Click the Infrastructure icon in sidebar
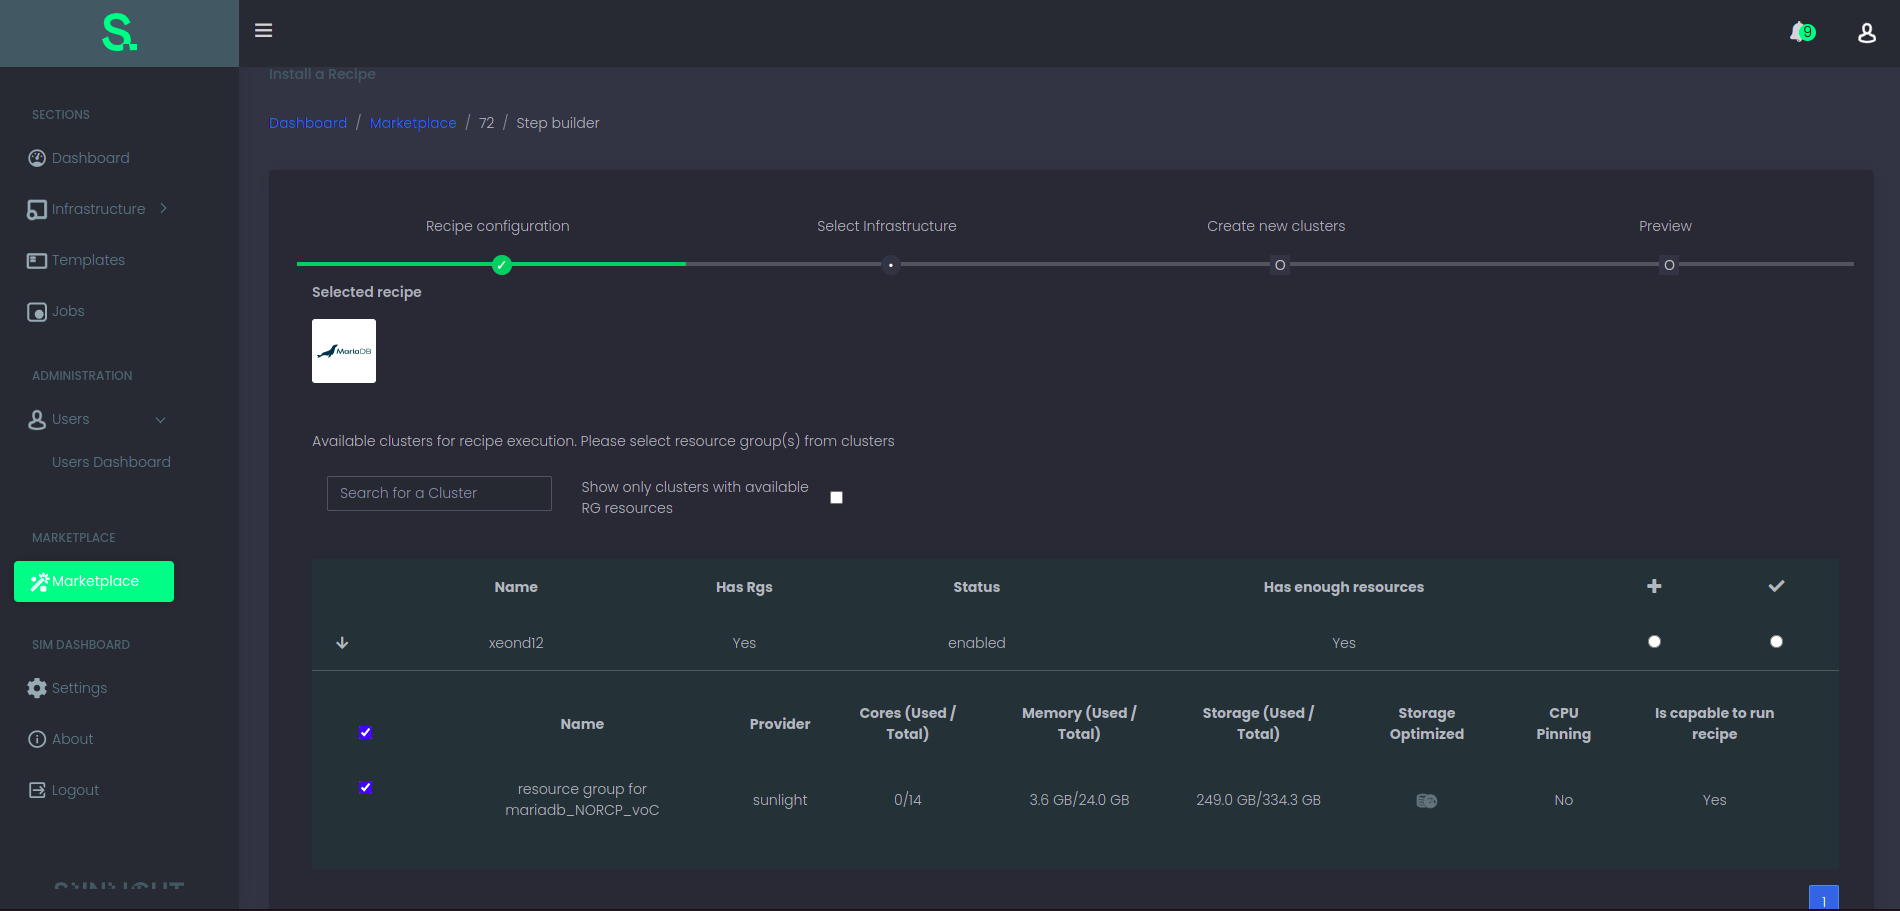Image resolution: width=1900 pixels, height=911 pixels. tap(37, 209)
